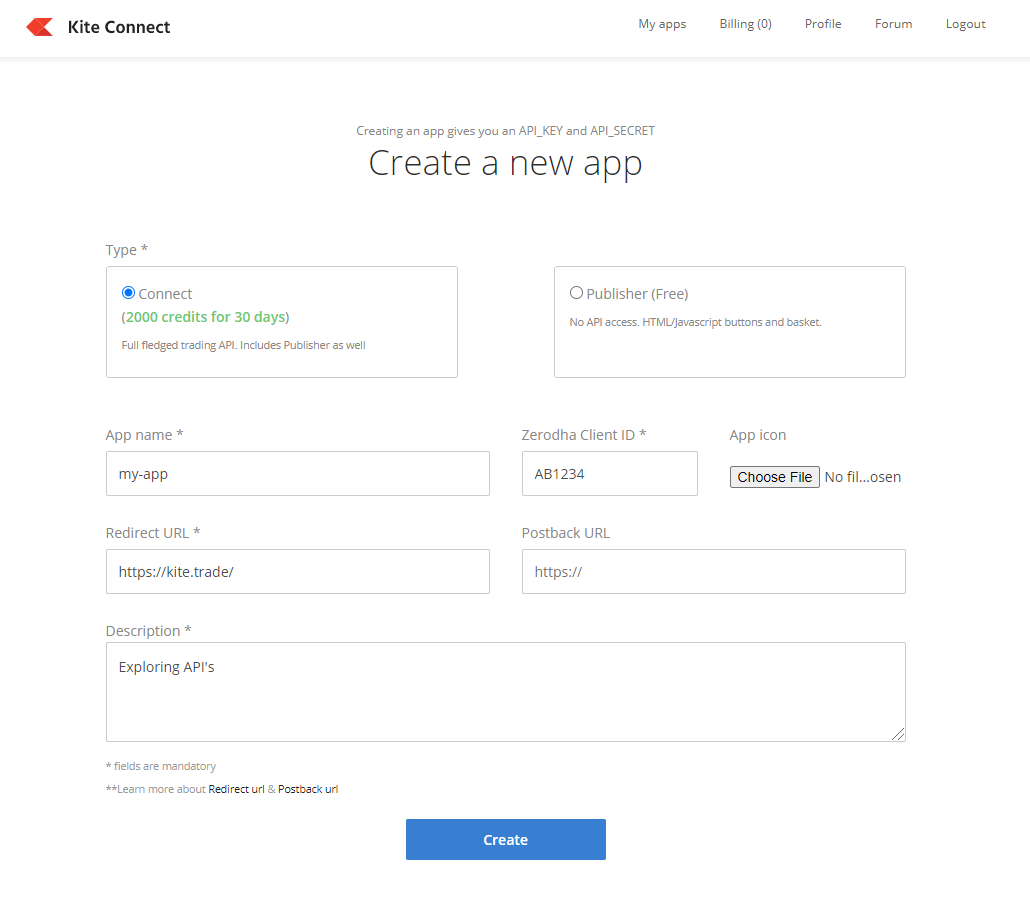This screenshot has height=901, width=1030.
Task: Click the "No fil...osen" file status text
Action: tap(862, 477)
